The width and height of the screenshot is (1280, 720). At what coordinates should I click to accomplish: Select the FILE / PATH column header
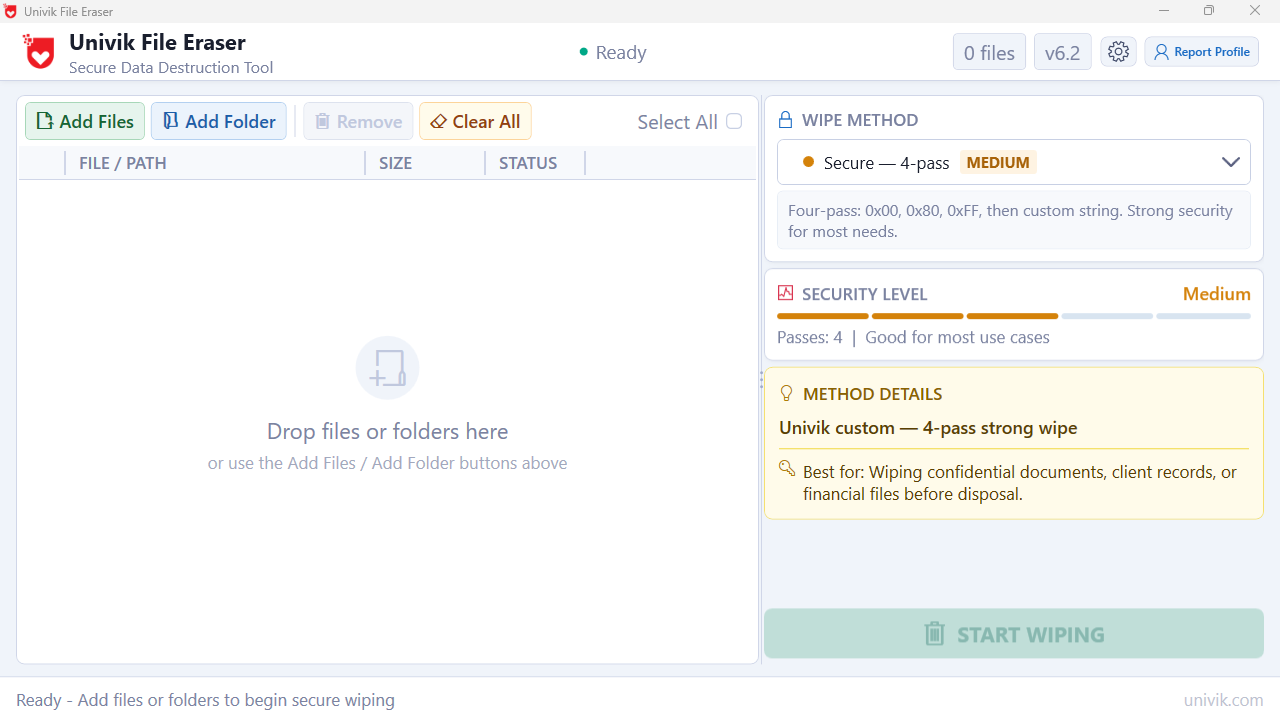tap(122, 162)
